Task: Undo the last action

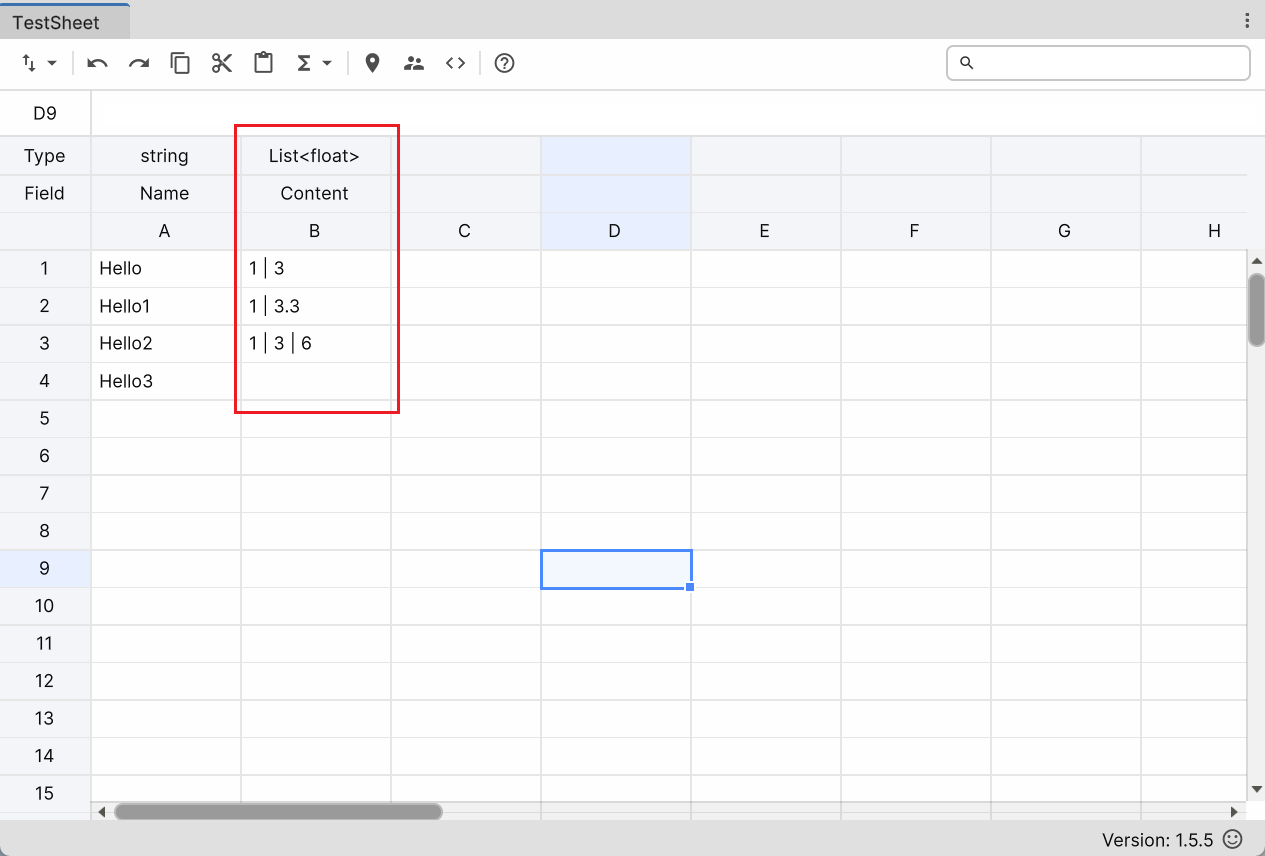Action: click(x=97, y=63)
